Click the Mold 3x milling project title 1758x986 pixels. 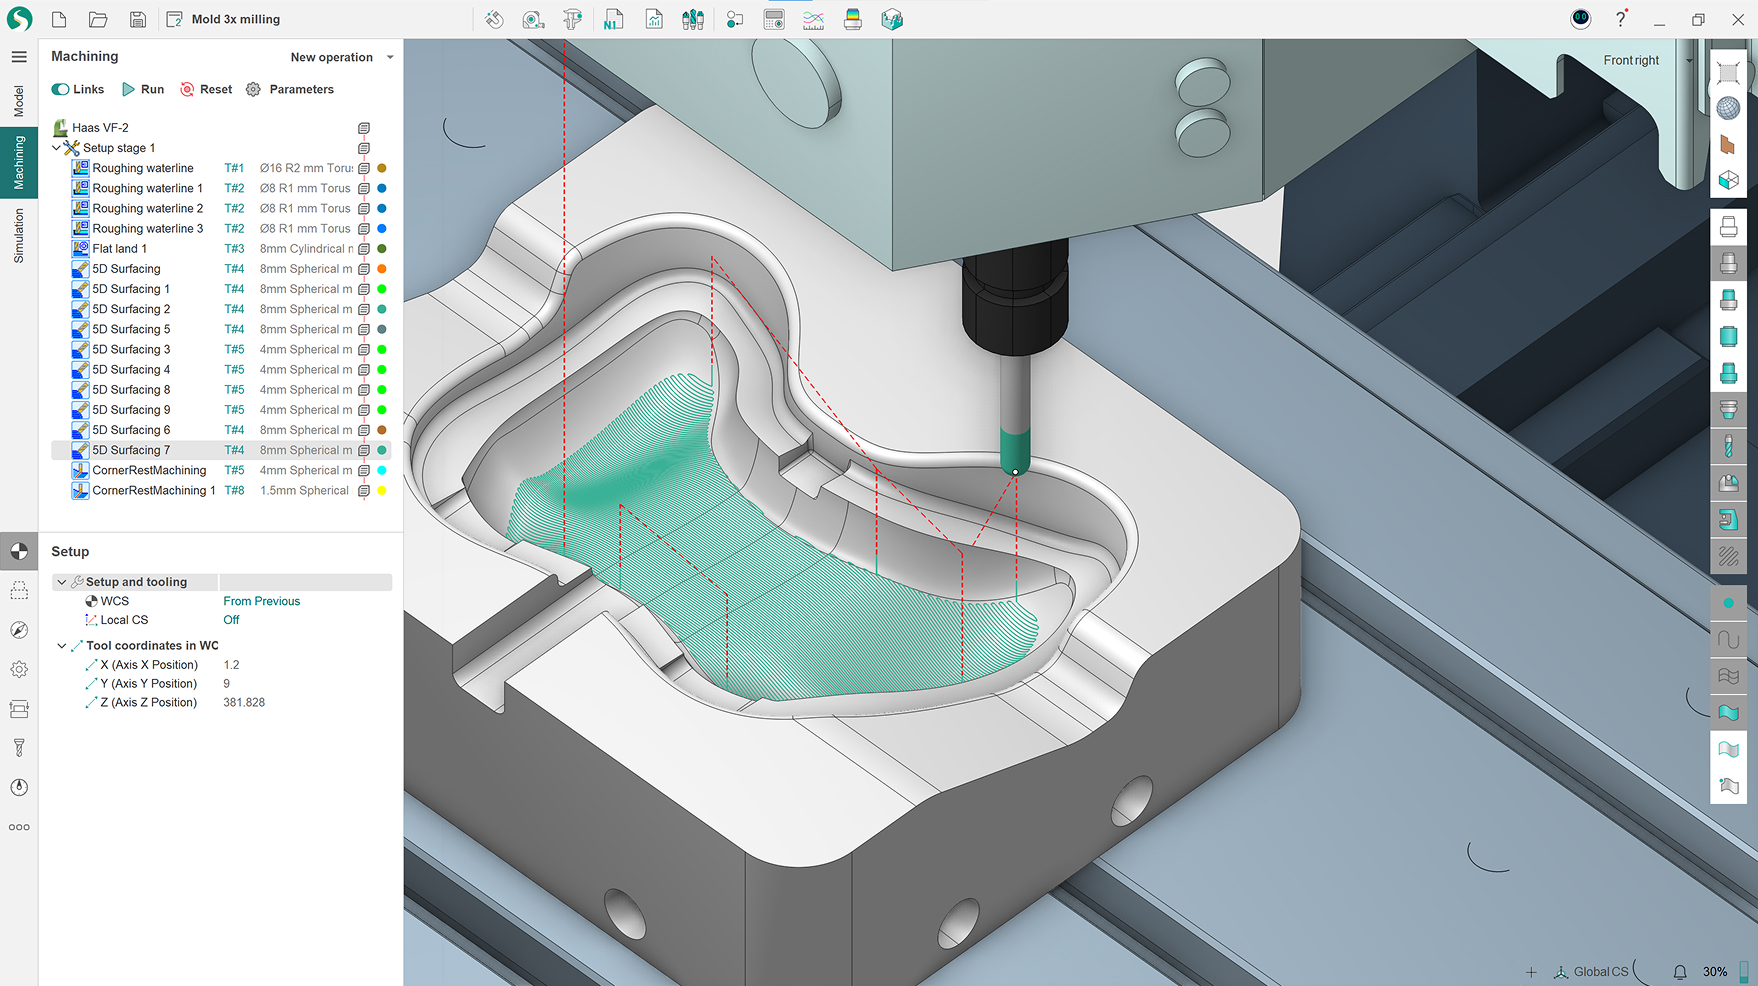pos(236,19)
